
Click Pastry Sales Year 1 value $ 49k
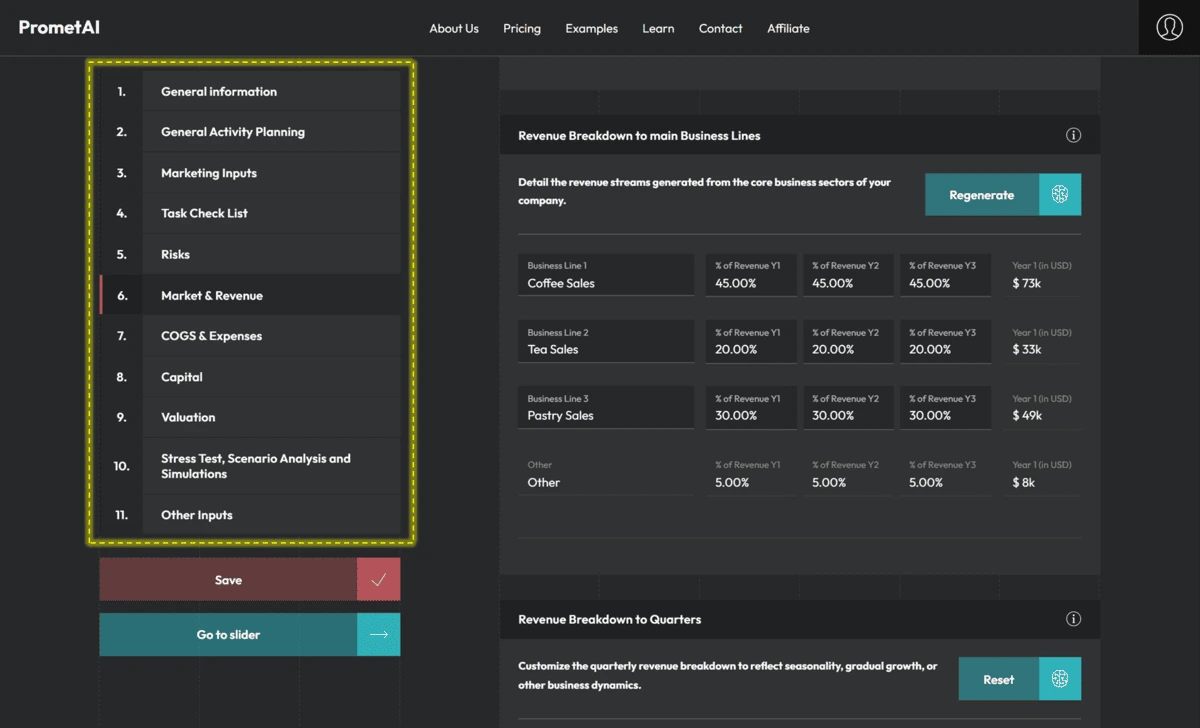[1027, 416]
